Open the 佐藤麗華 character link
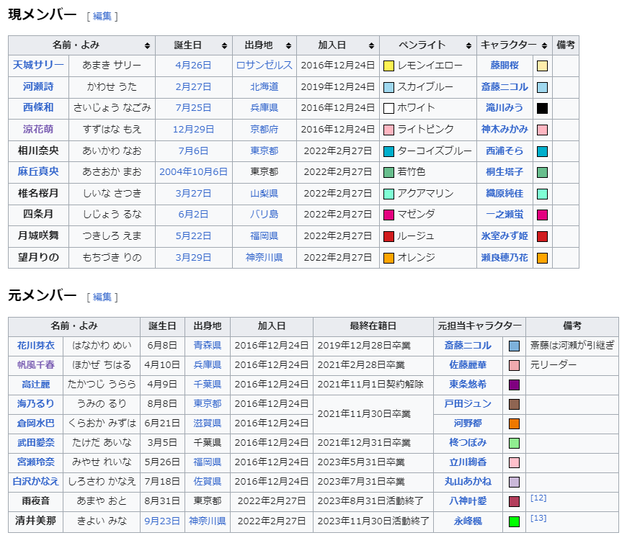 468,365
